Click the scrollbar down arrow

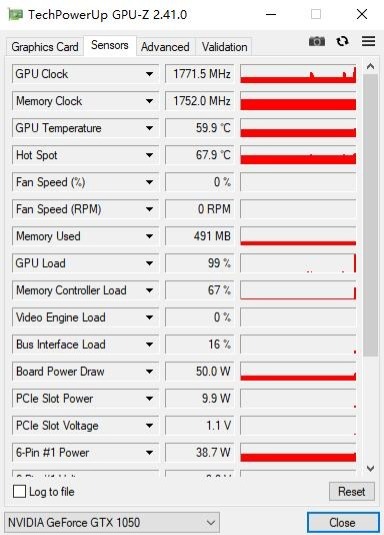pos(370,468)
